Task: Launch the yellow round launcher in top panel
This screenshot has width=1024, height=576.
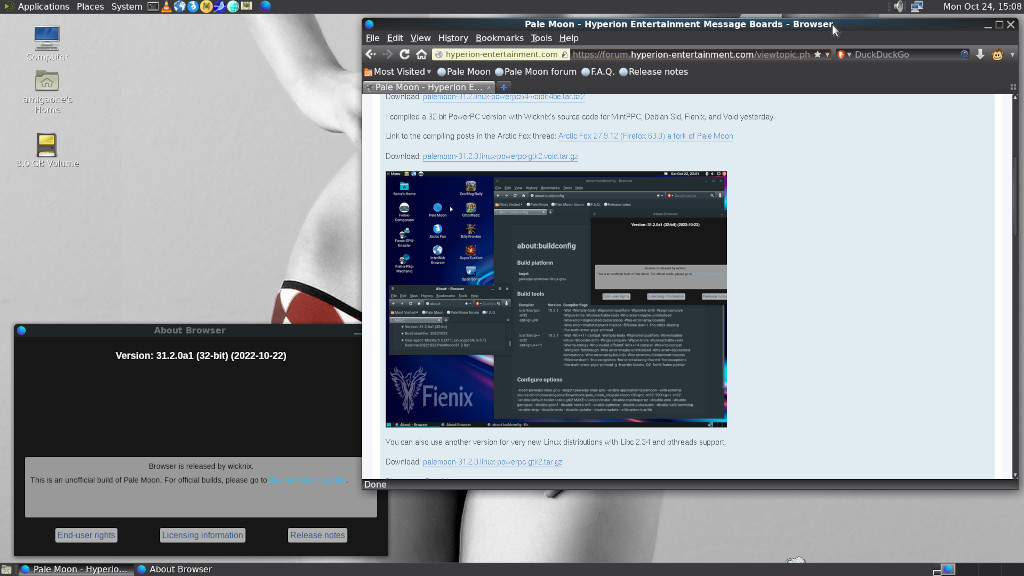Action: click(x=206, y=7)
